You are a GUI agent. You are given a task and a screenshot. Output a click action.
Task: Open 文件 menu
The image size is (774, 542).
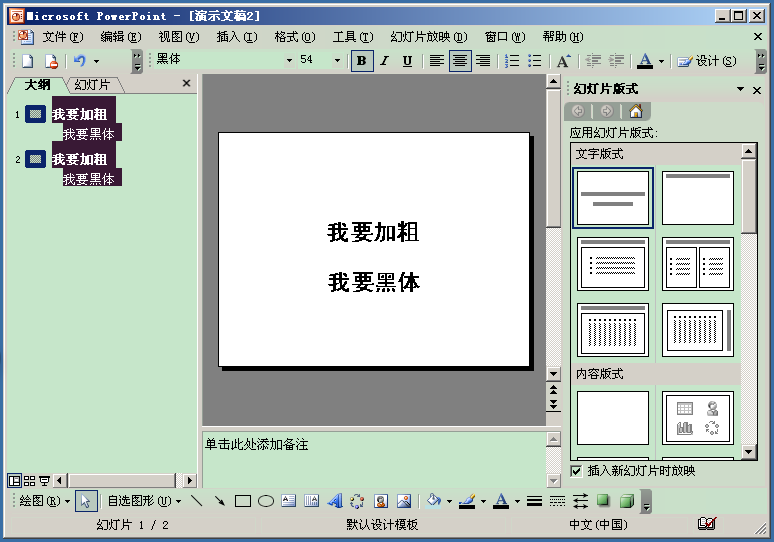coord(63,37)
